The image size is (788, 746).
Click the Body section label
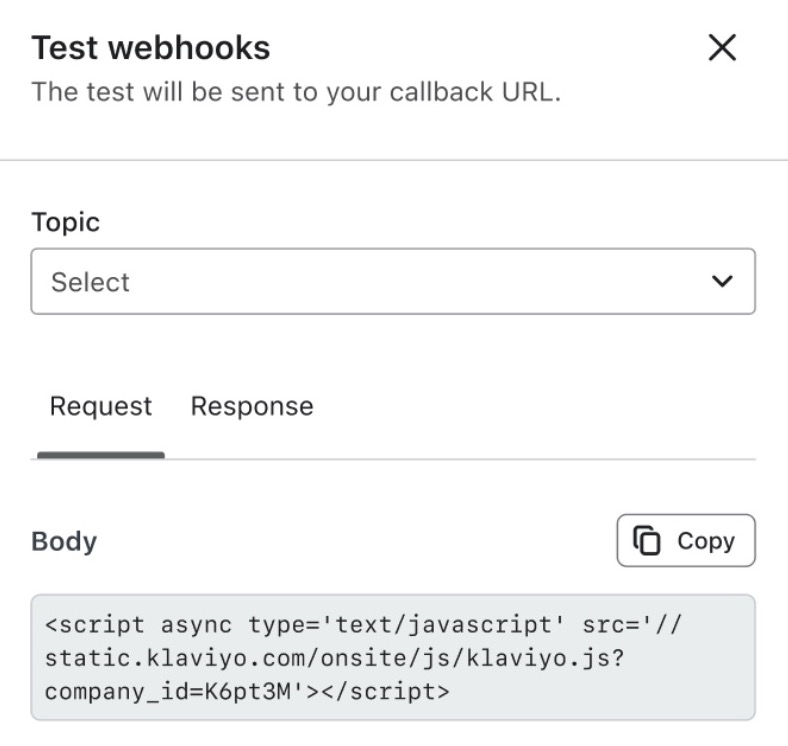coord(64,541)
